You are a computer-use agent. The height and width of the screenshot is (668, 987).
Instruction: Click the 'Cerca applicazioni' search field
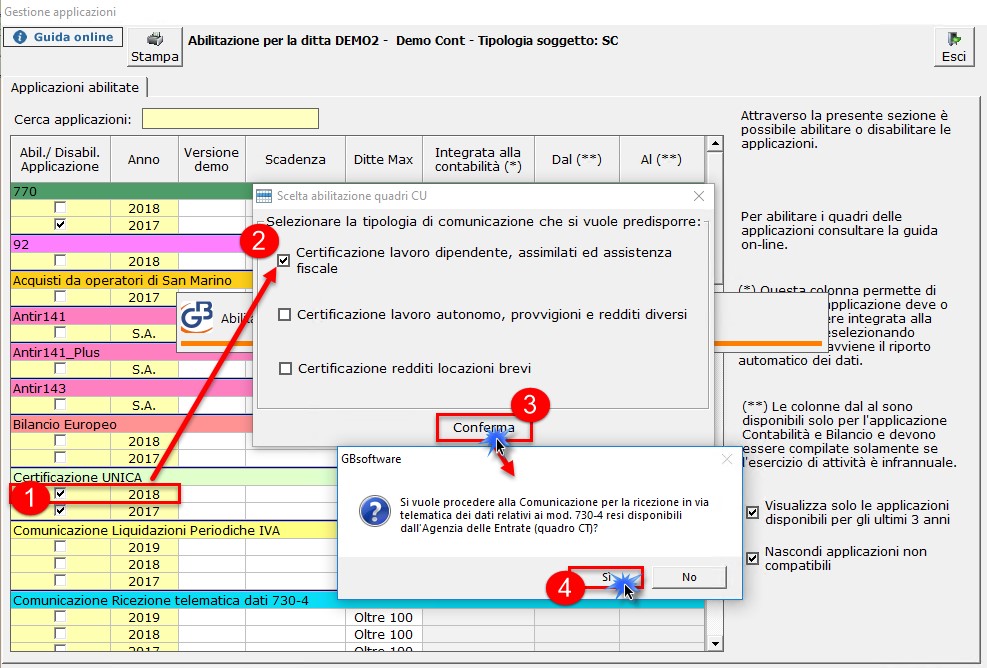click(x=230, y=118)
